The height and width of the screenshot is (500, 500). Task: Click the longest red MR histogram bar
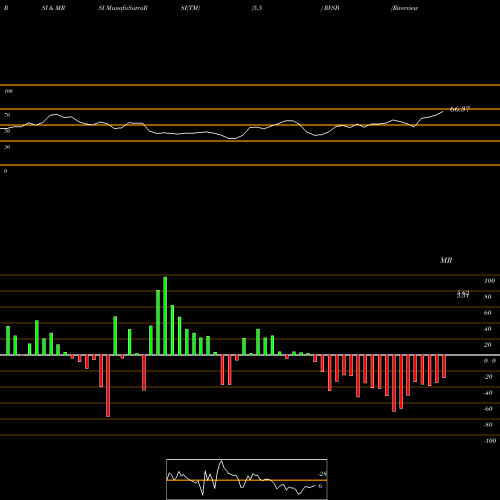tap(108, 386)
